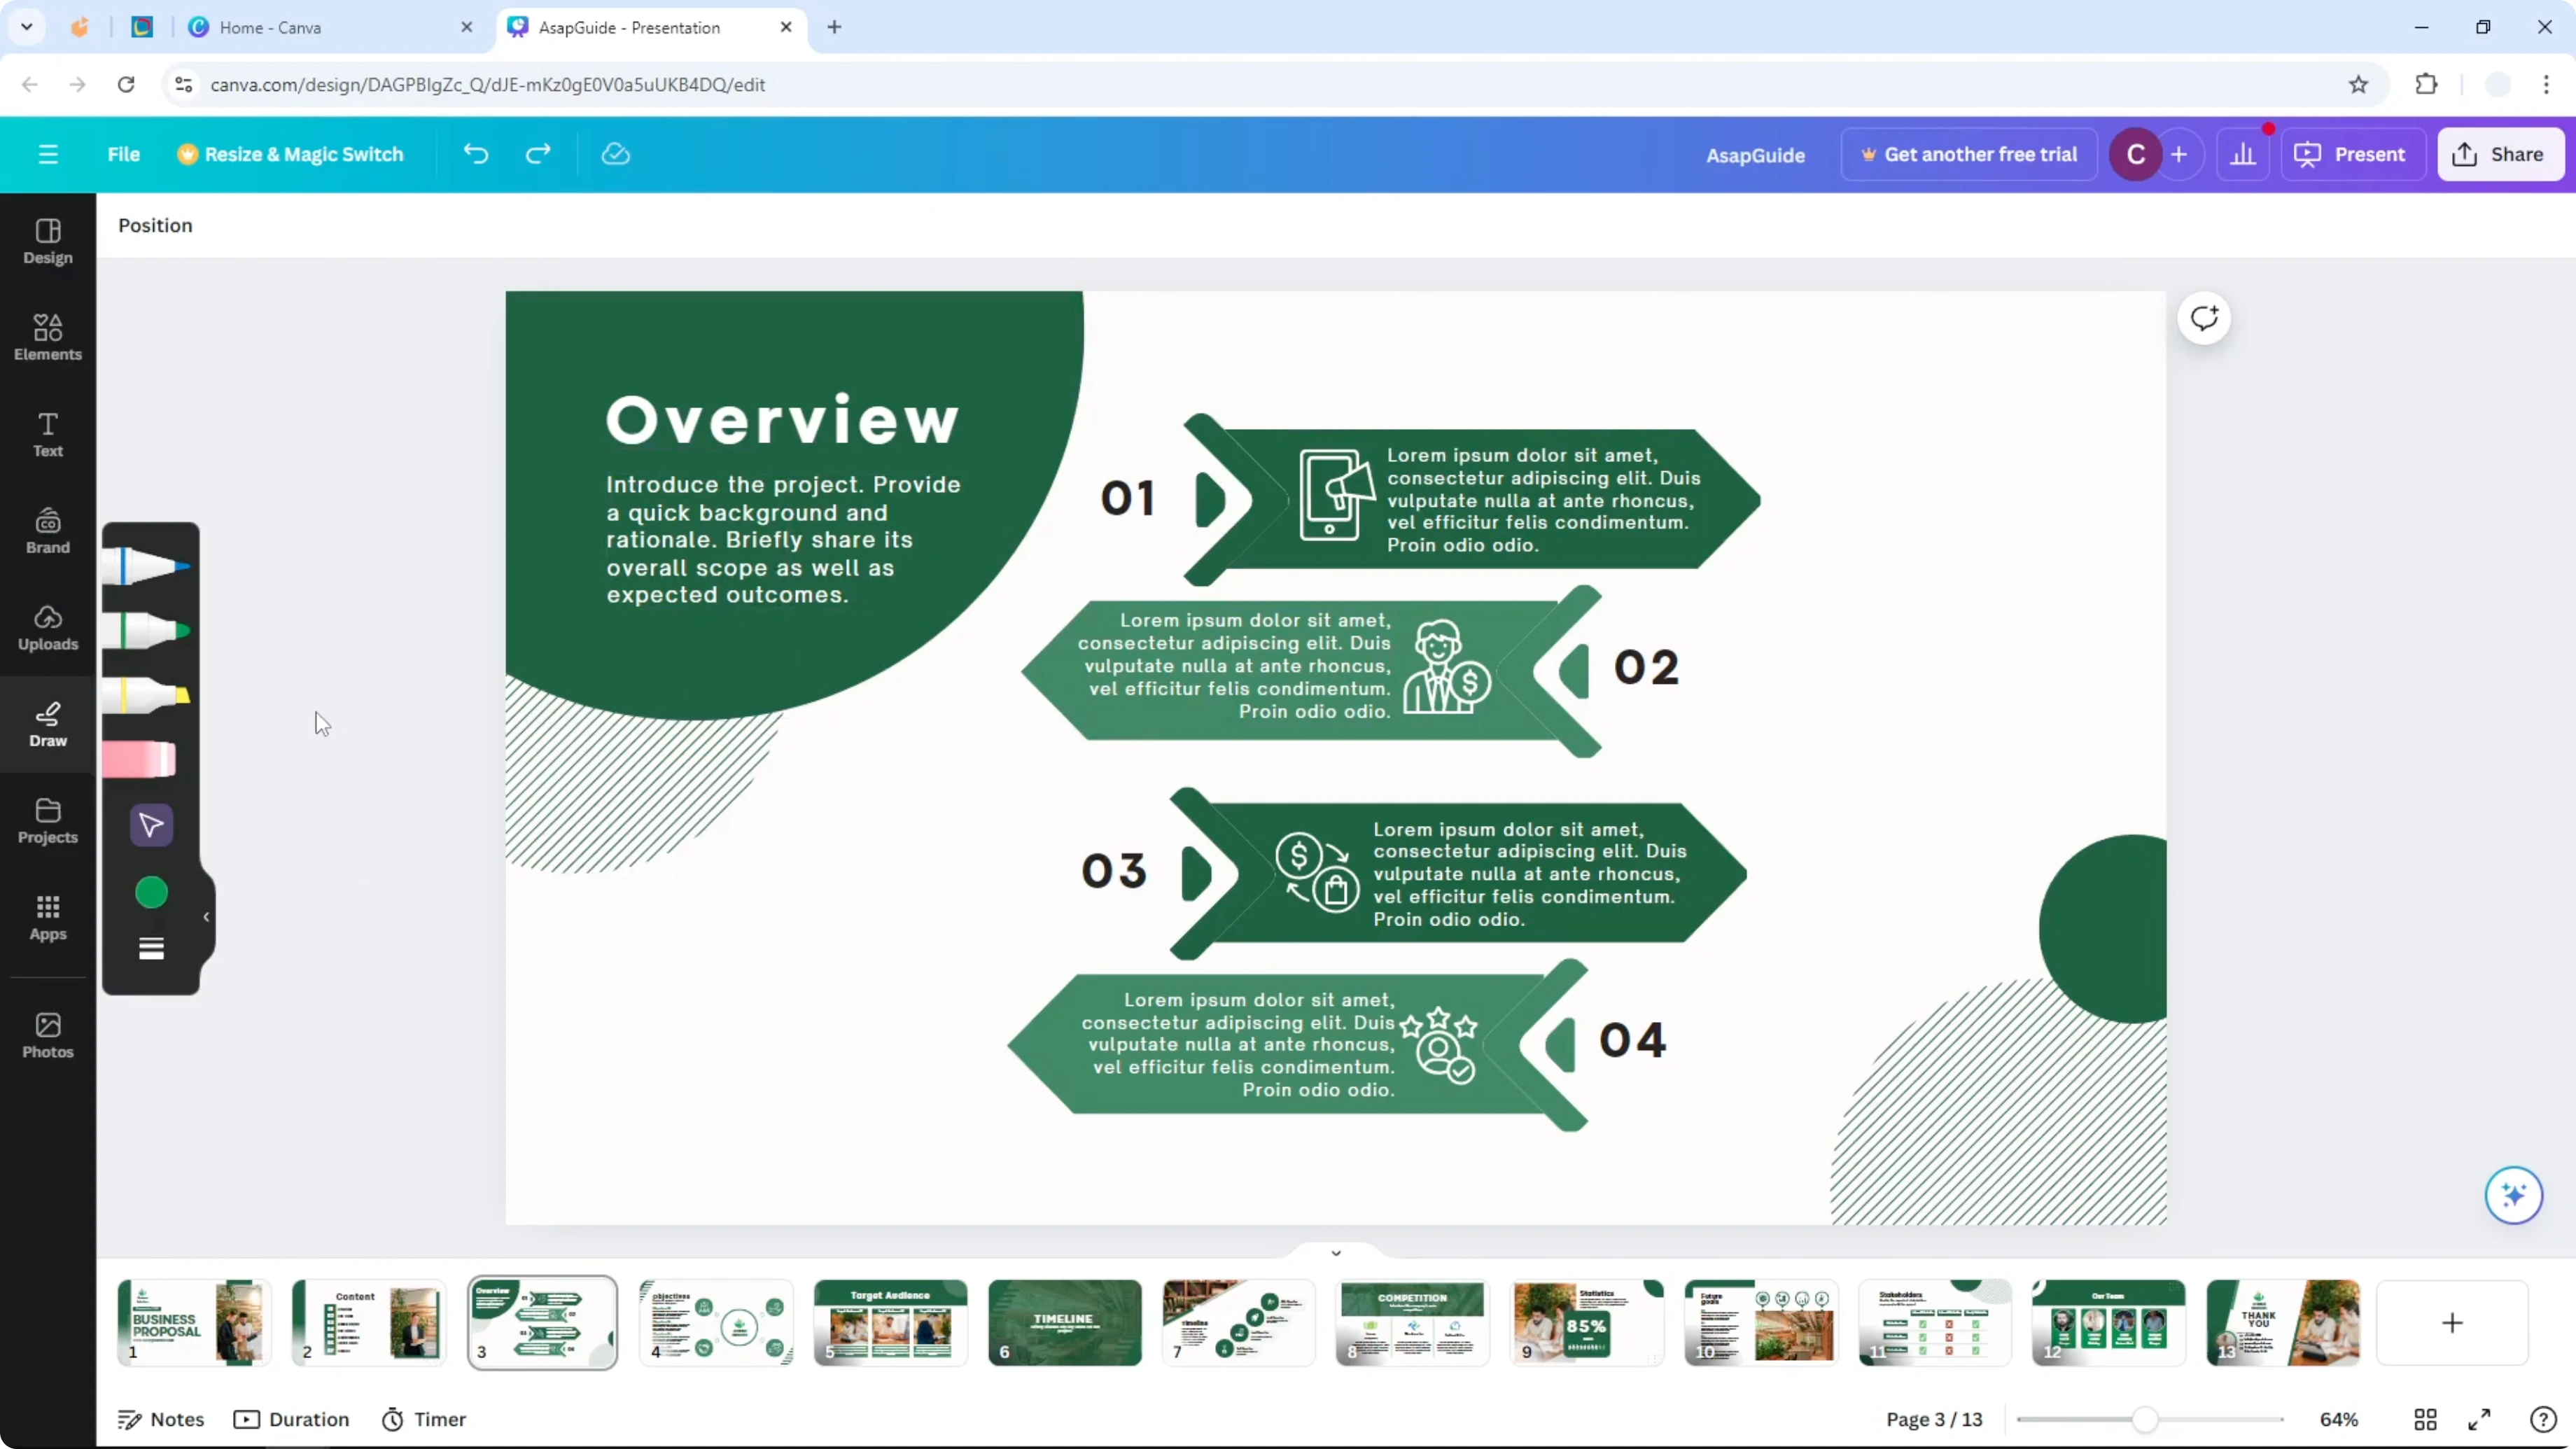Switch to Home - Canva tab
Image resolution: width=2576 pixels, height=1449 pixels.
point(330,27)
